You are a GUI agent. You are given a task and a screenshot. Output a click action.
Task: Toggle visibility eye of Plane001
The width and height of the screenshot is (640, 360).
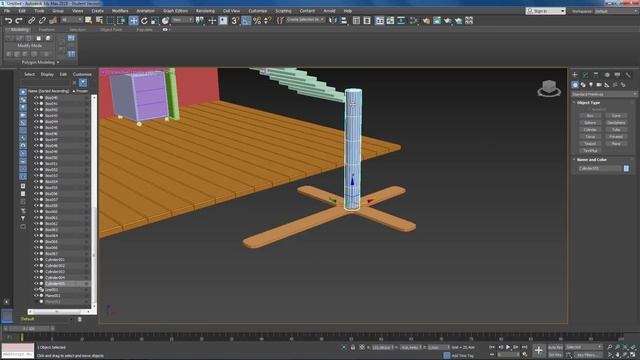click(36, 296)
